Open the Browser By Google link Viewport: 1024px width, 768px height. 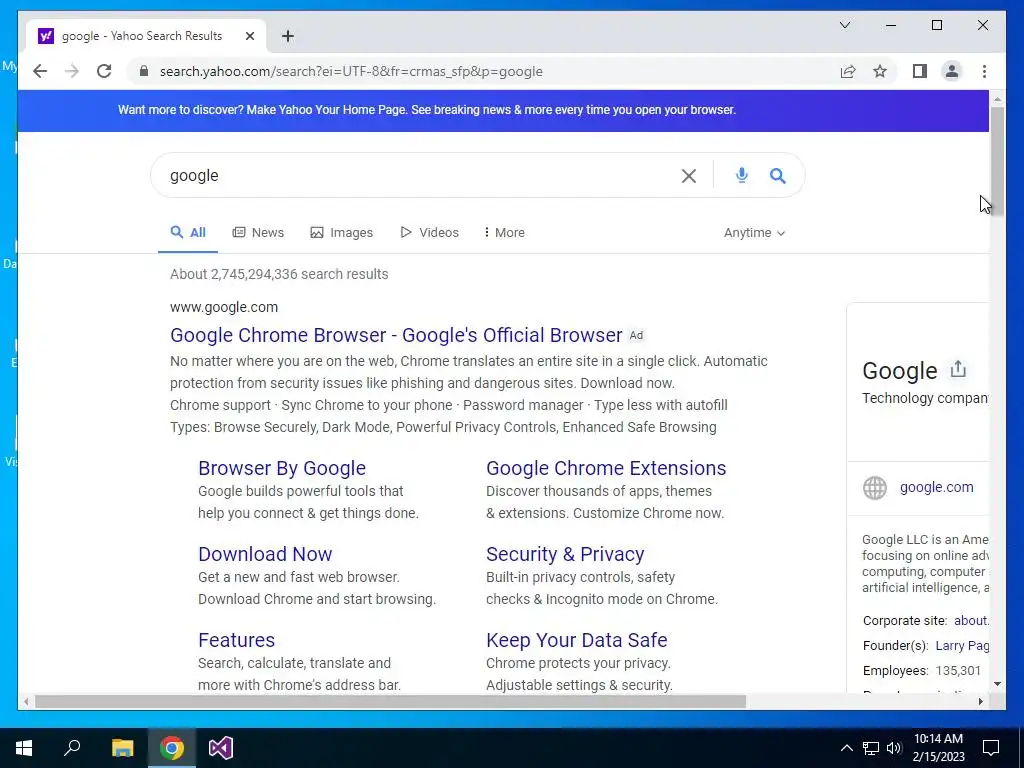click(282, 468)
